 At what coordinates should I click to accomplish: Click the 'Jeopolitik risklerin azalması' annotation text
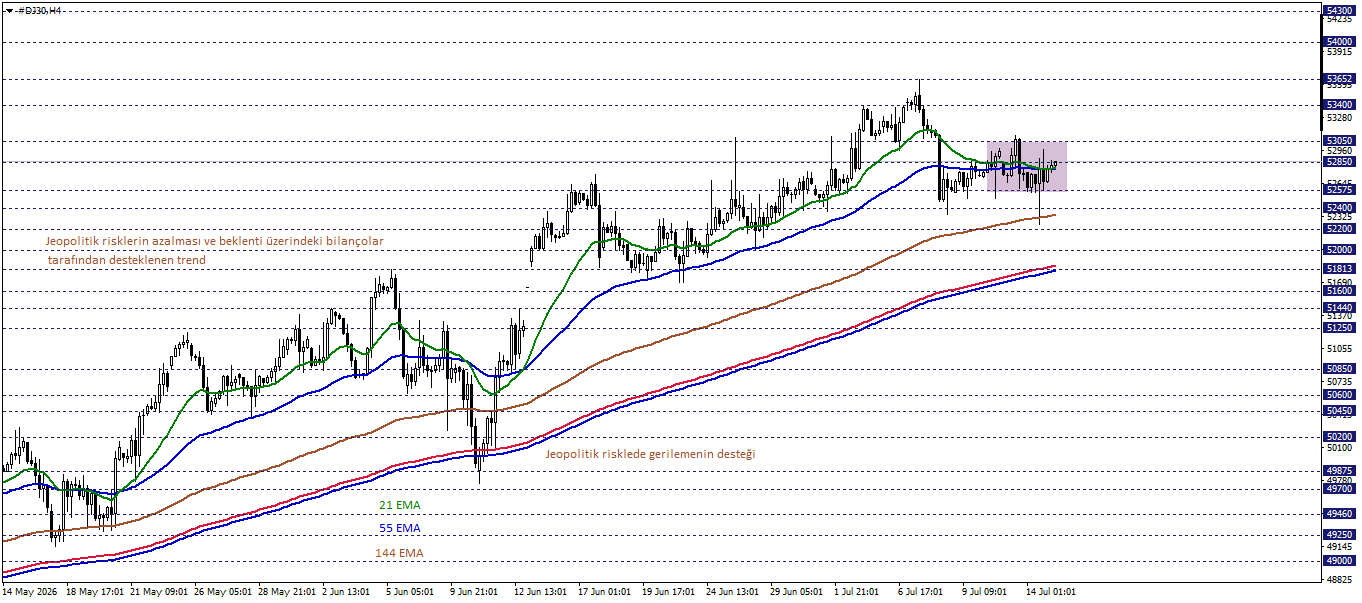pyautogui.click(x=125, y=241)
